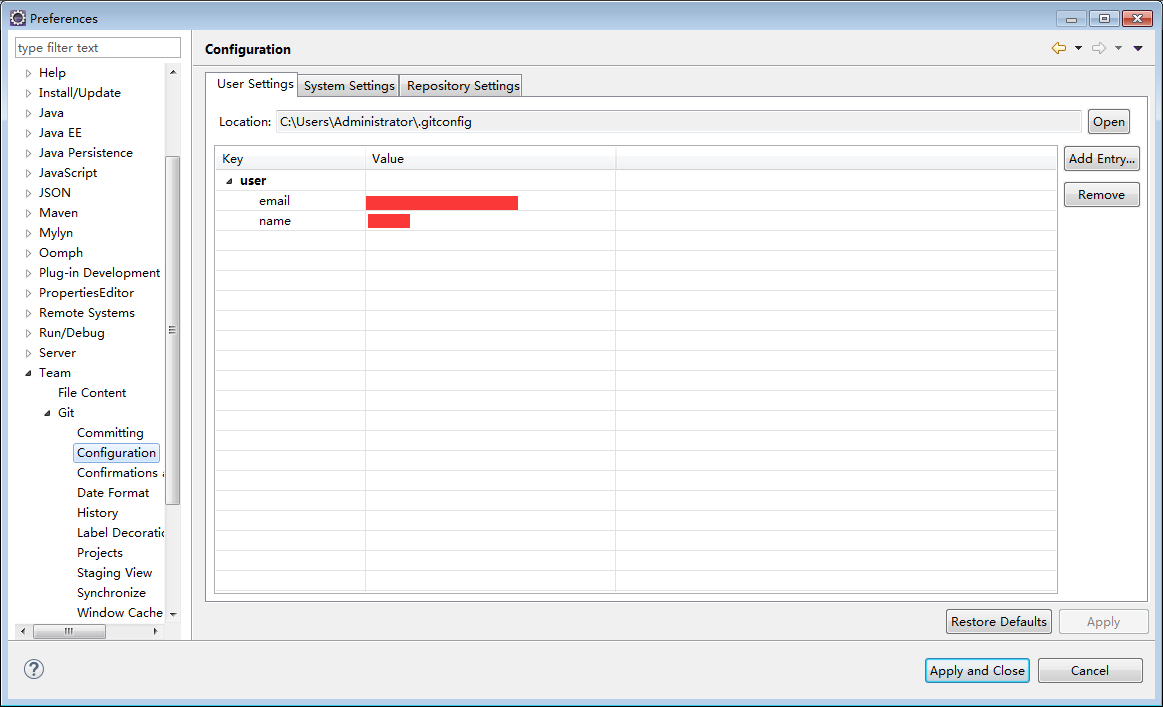Select Projects under Git
Image resolution: width=1163 pixels, height=707 pixels.
pos(99,553)
